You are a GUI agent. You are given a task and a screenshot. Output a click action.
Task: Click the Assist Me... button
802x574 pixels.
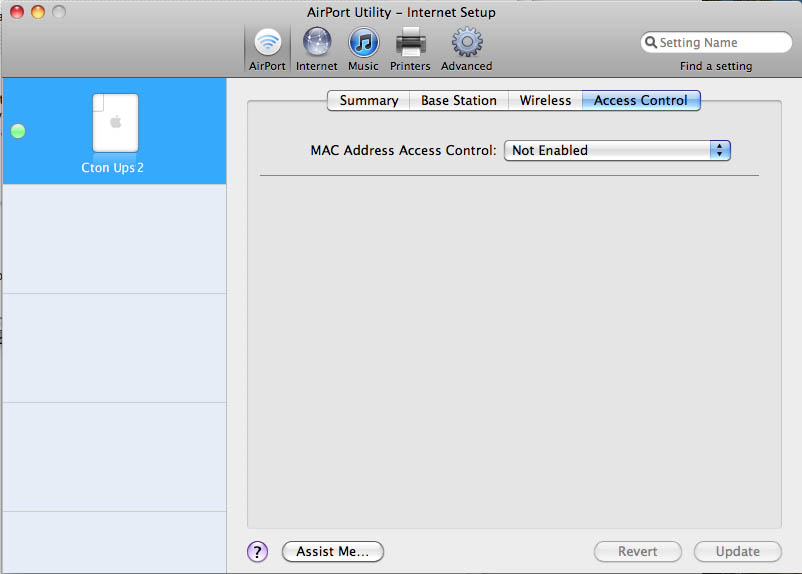point(332,551)
